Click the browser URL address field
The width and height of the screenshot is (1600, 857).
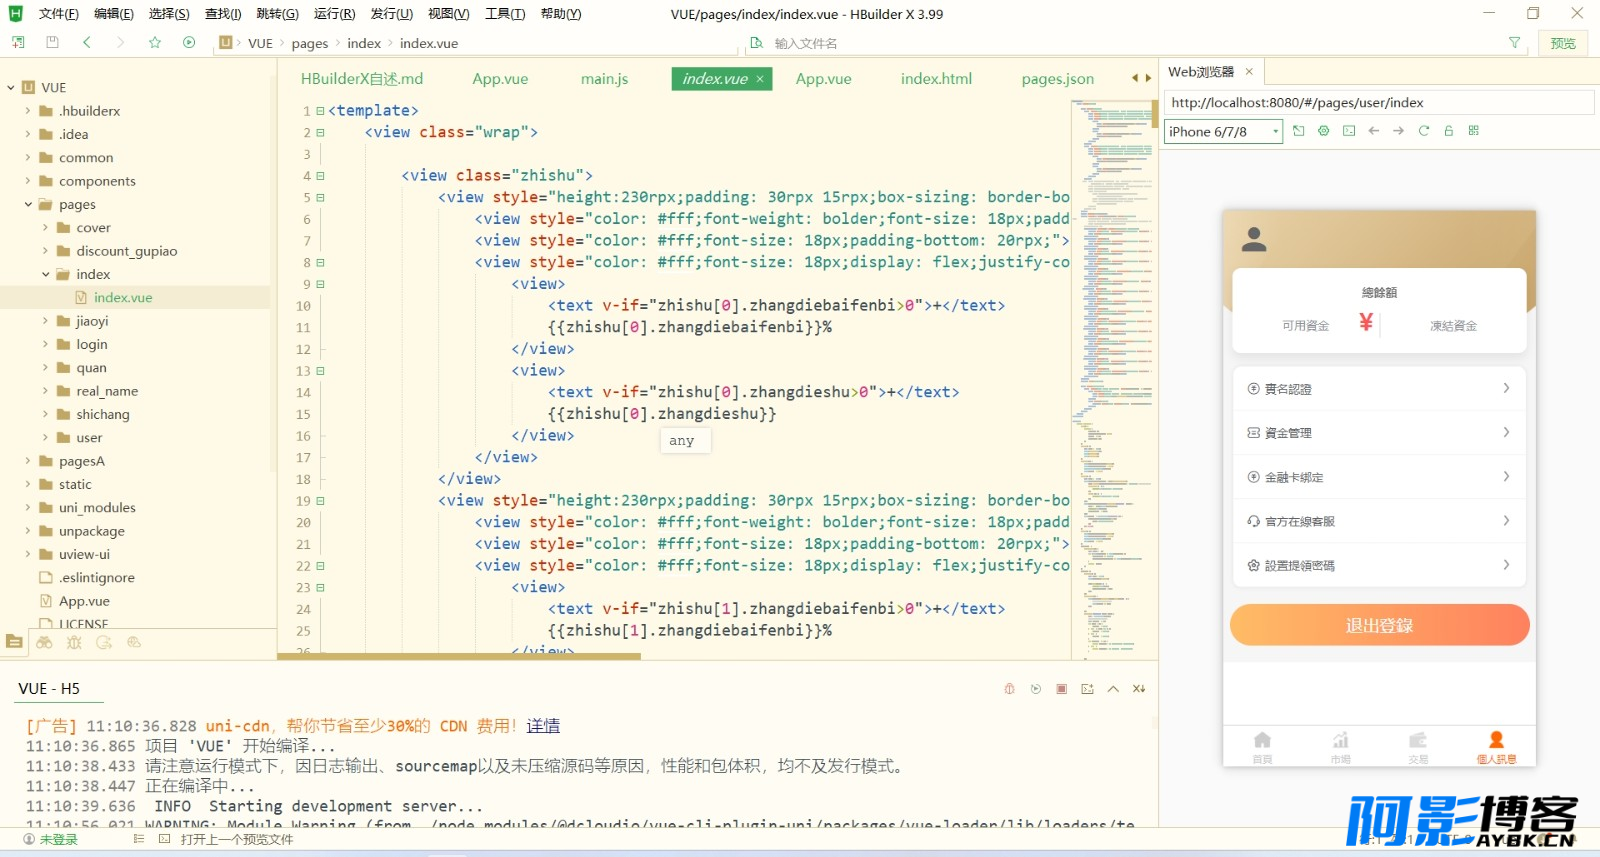coord(1379,102)
